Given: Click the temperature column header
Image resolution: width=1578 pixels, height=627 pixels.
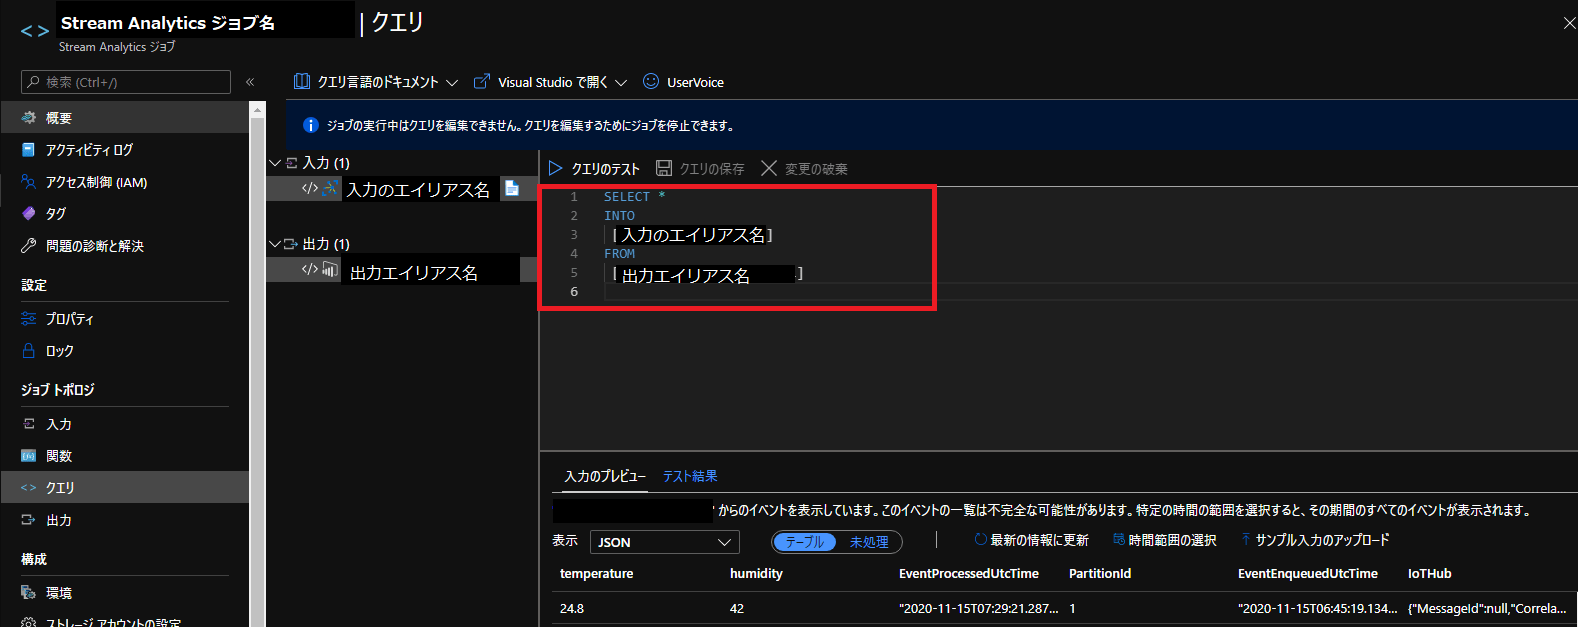Looking at the screenshot, I should (x=596, y=574).
